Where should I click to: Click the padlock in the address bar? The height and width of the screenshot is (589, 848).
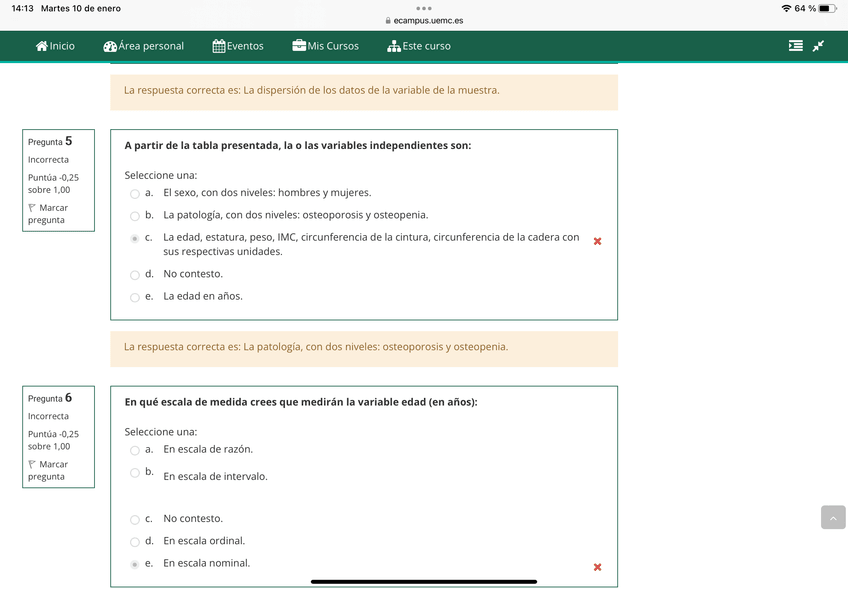pos(387,18)
